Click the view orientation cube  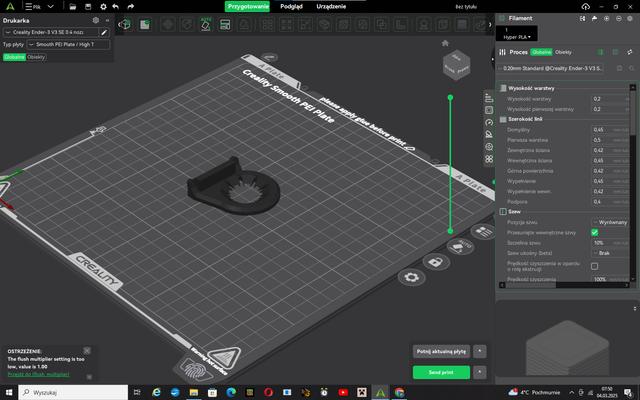click(x=456, y=65)
